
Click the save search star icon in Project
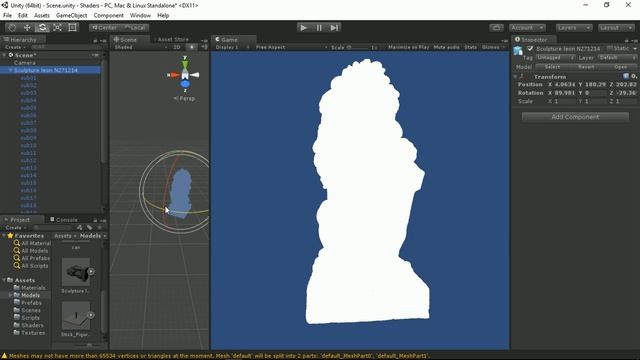(x=100, y=228)
